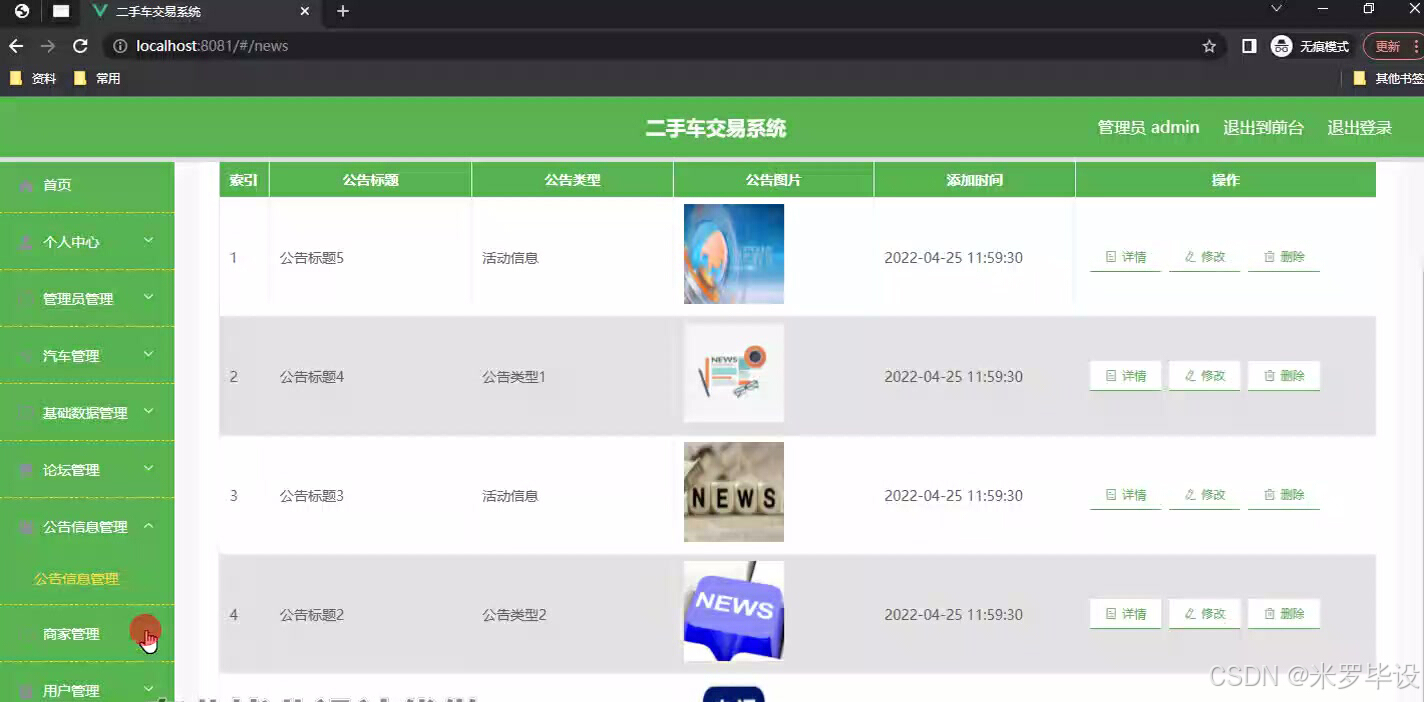Collapse the 公告信息管理 menu chevron

148,525
